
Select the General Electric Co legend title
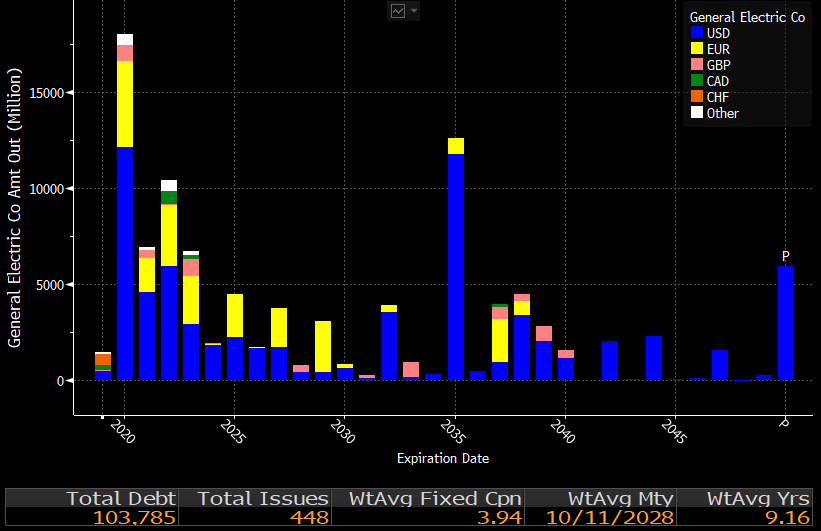(747, 17)
